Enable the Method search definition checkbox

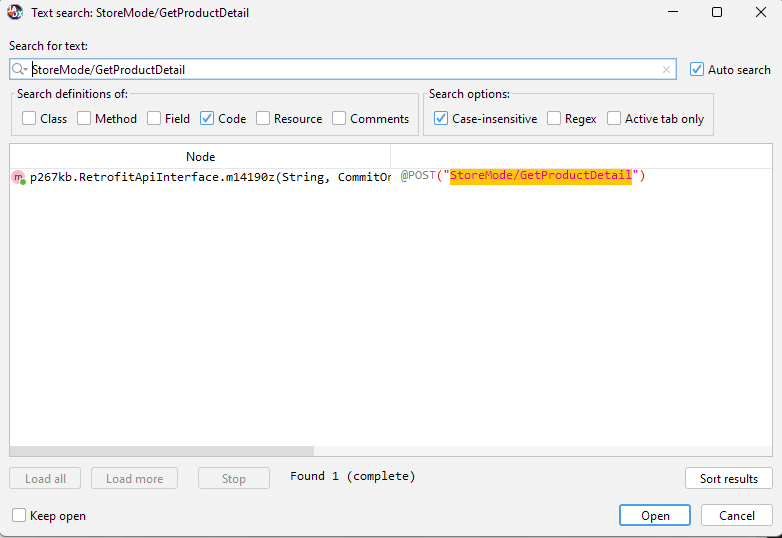[x=84, y=118]
